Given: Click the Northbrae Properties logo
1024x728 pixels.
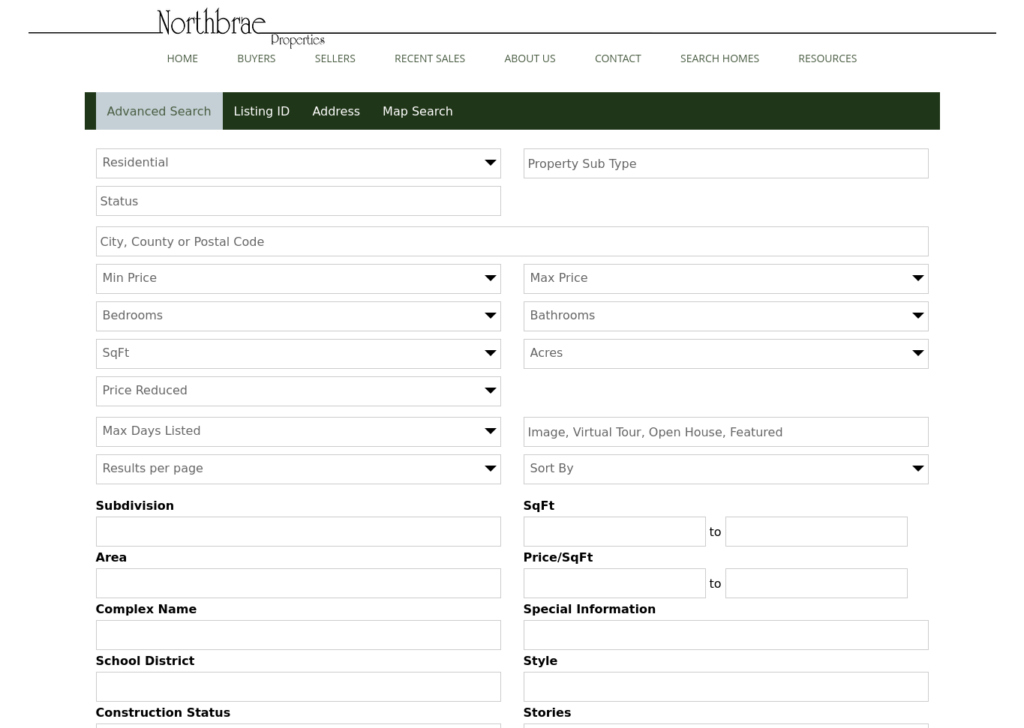Looking at the screenshot, I should 241,28.
